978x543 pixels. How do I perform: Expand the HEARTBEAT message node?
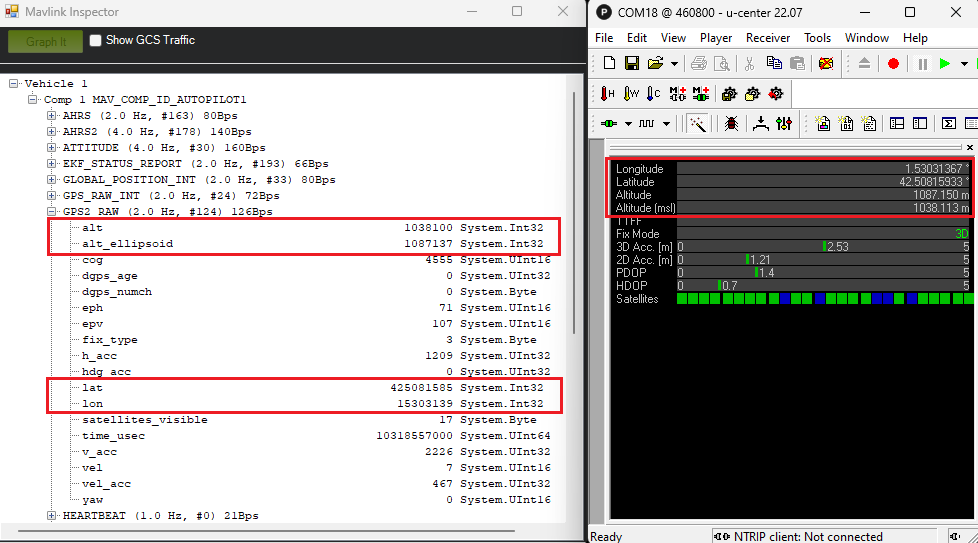pos(52,516)
